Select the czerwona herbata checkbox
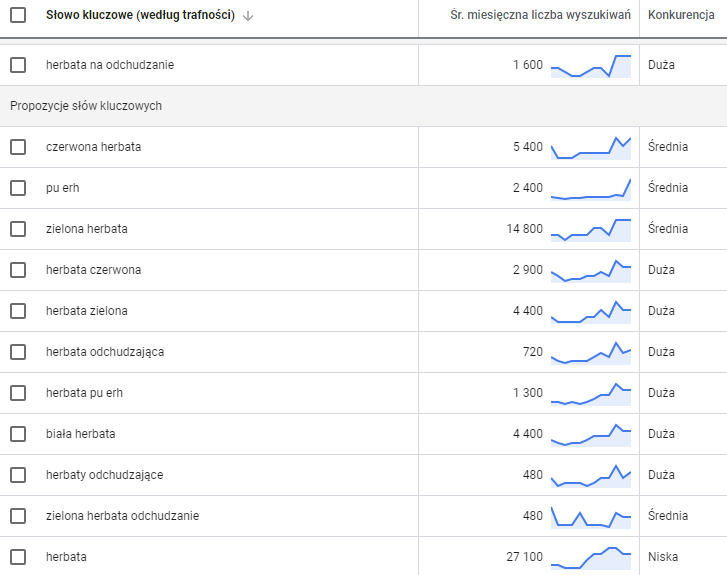The width and height of the screenshot is (727, 575). point(18,147)
